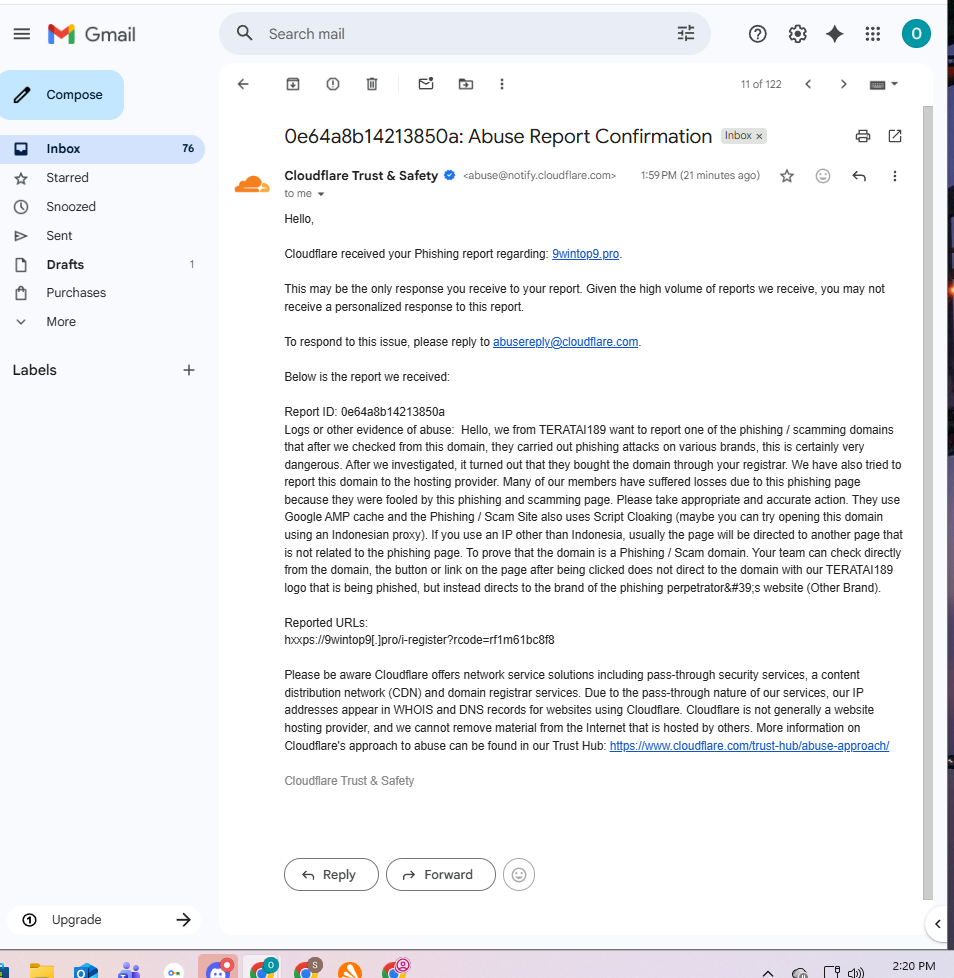Mark the email as unread
This screenshot has height=978, width=954.
pyautogui.click(x=426, y=84)
